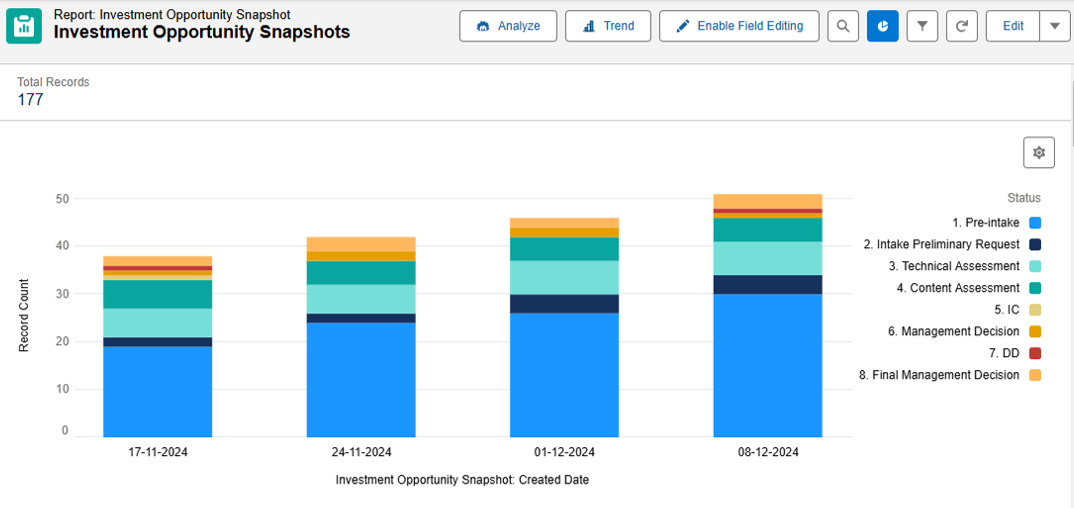Open the filter funnel icon
The height and width of the screenshot is (508, 1074).
(x=922, y=26)
